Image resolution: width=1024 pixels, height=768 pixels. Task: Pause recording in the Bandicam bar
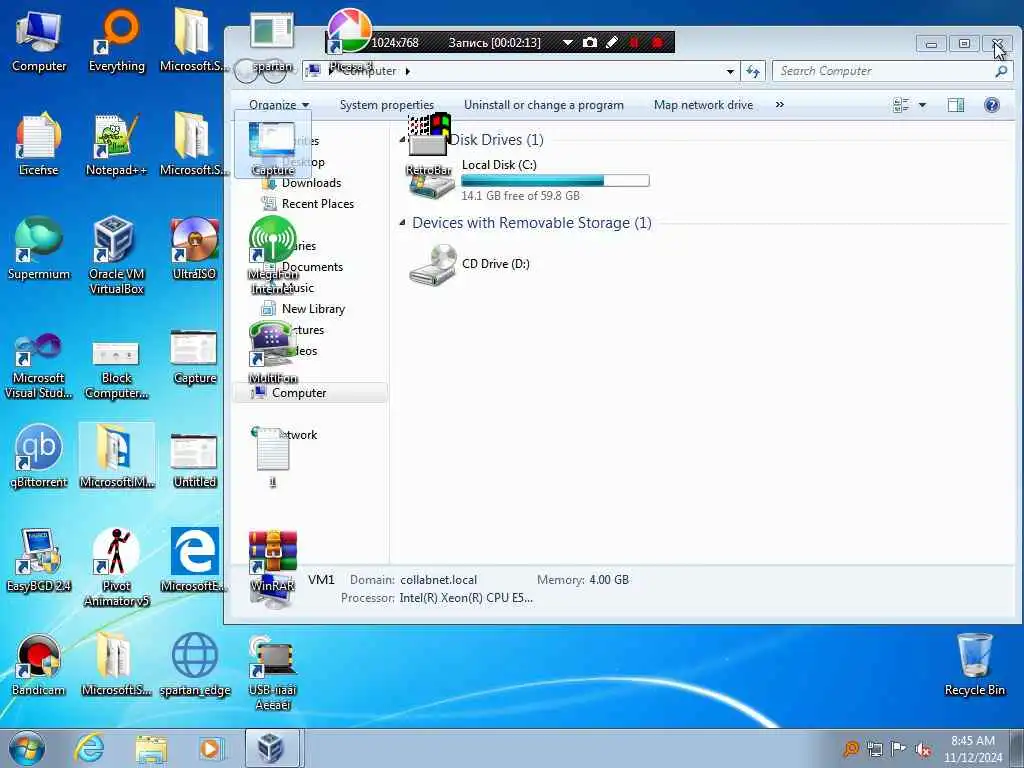(633, 42)
